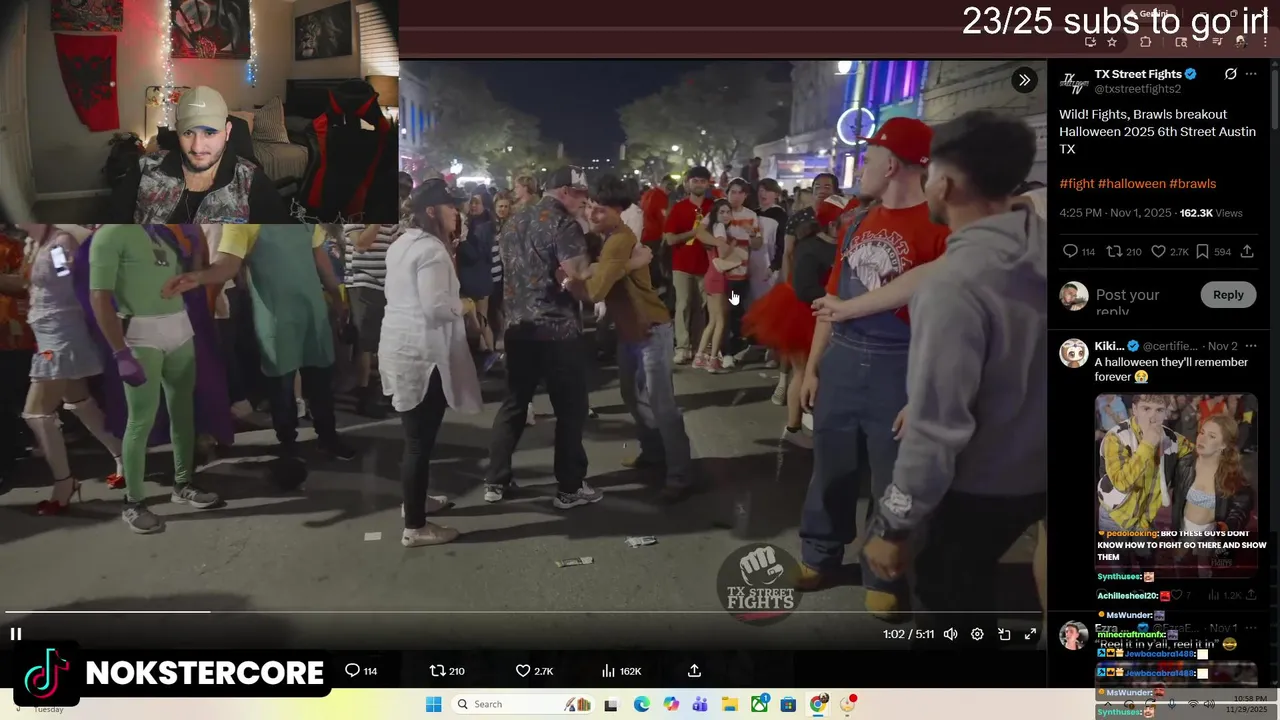
Task: Click the 4:25 PM · Nov 1, 2025 timestamp
Action: (x=1115, y=213)
